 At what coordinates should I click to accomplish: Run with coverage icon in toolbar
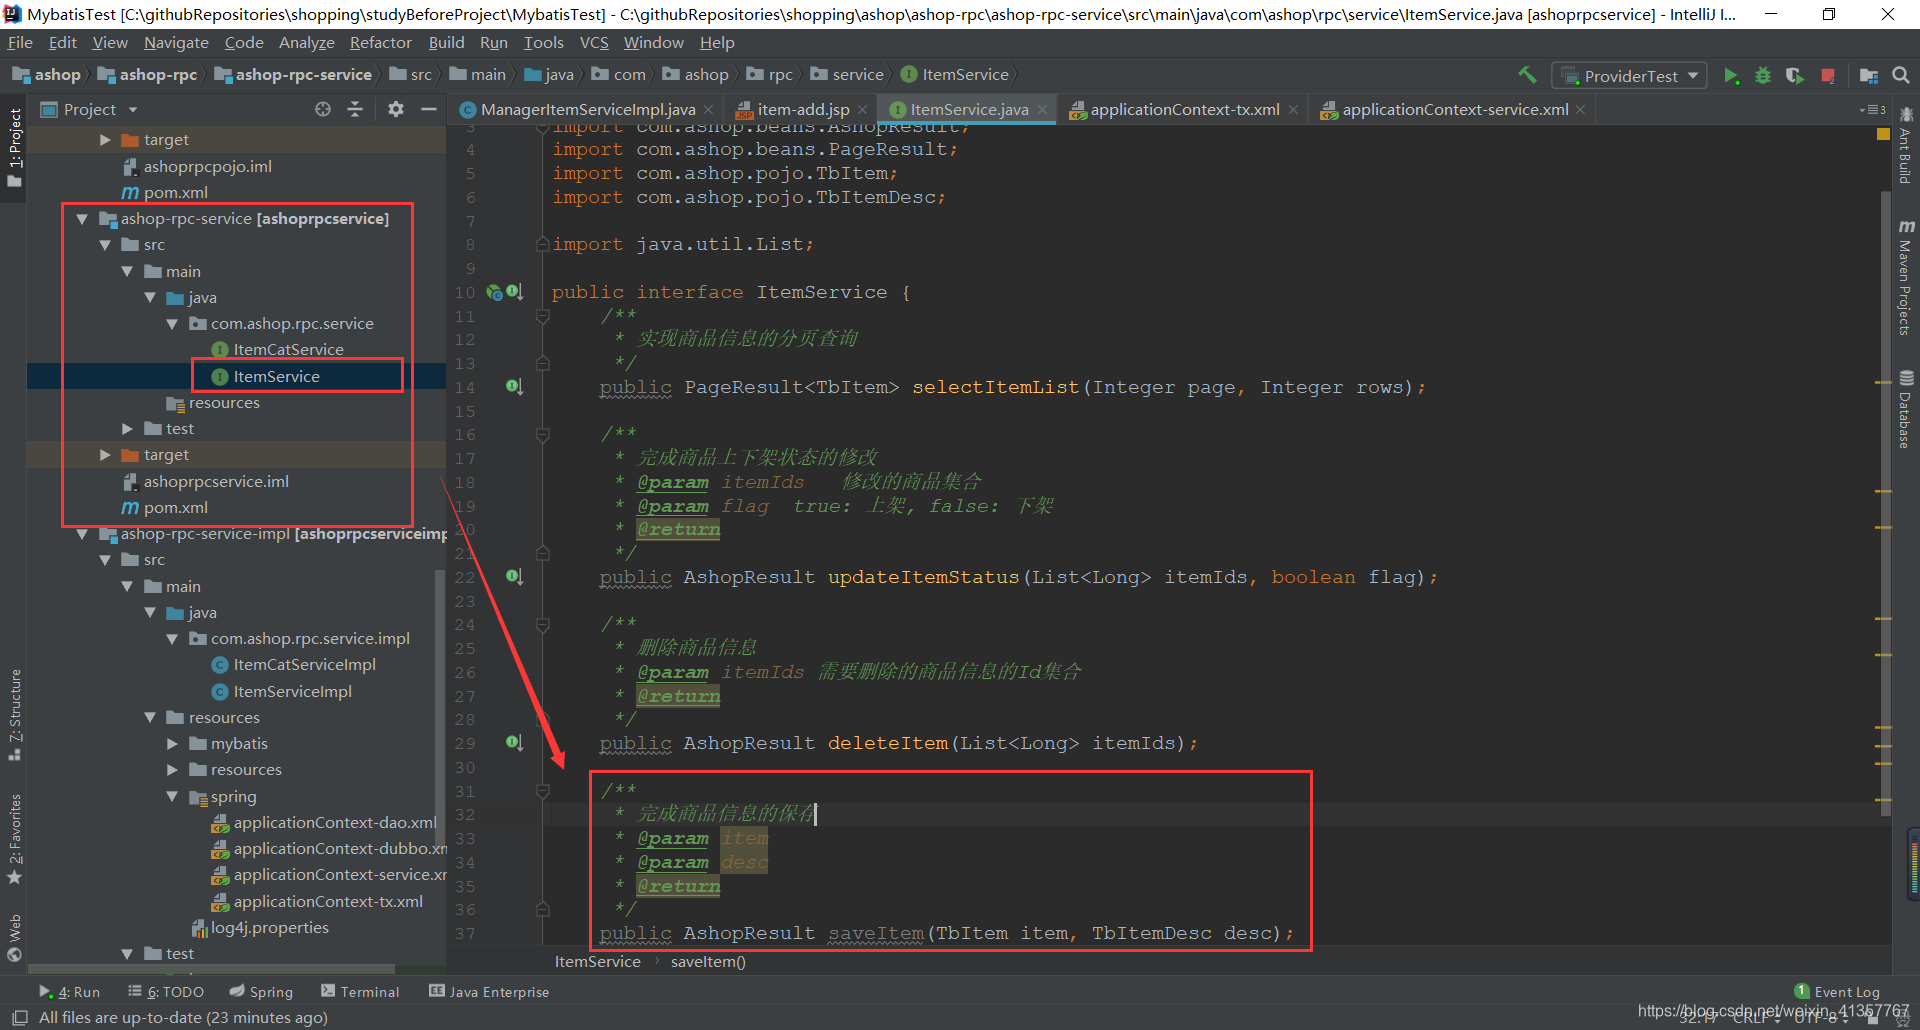tap(1795, 76)
